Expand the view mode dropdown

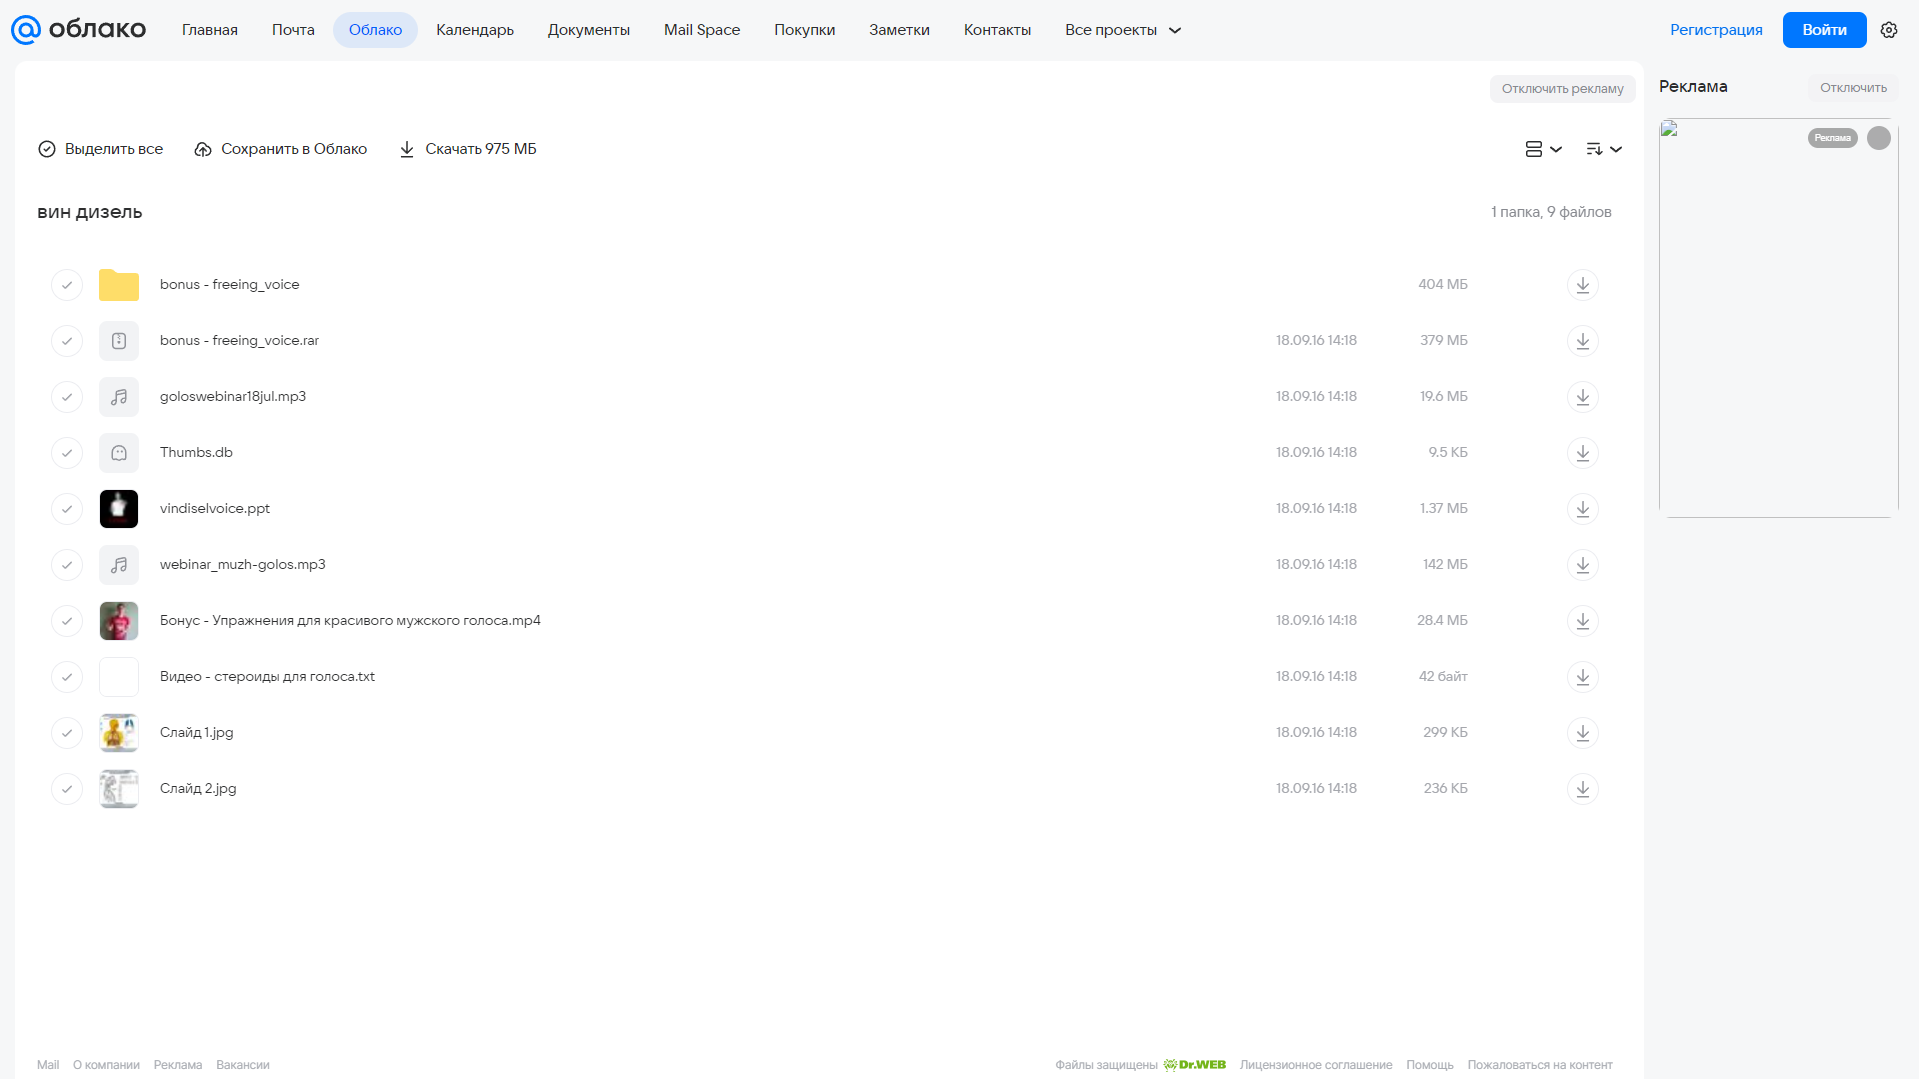pyautogui.click(x=1543, y=149)
